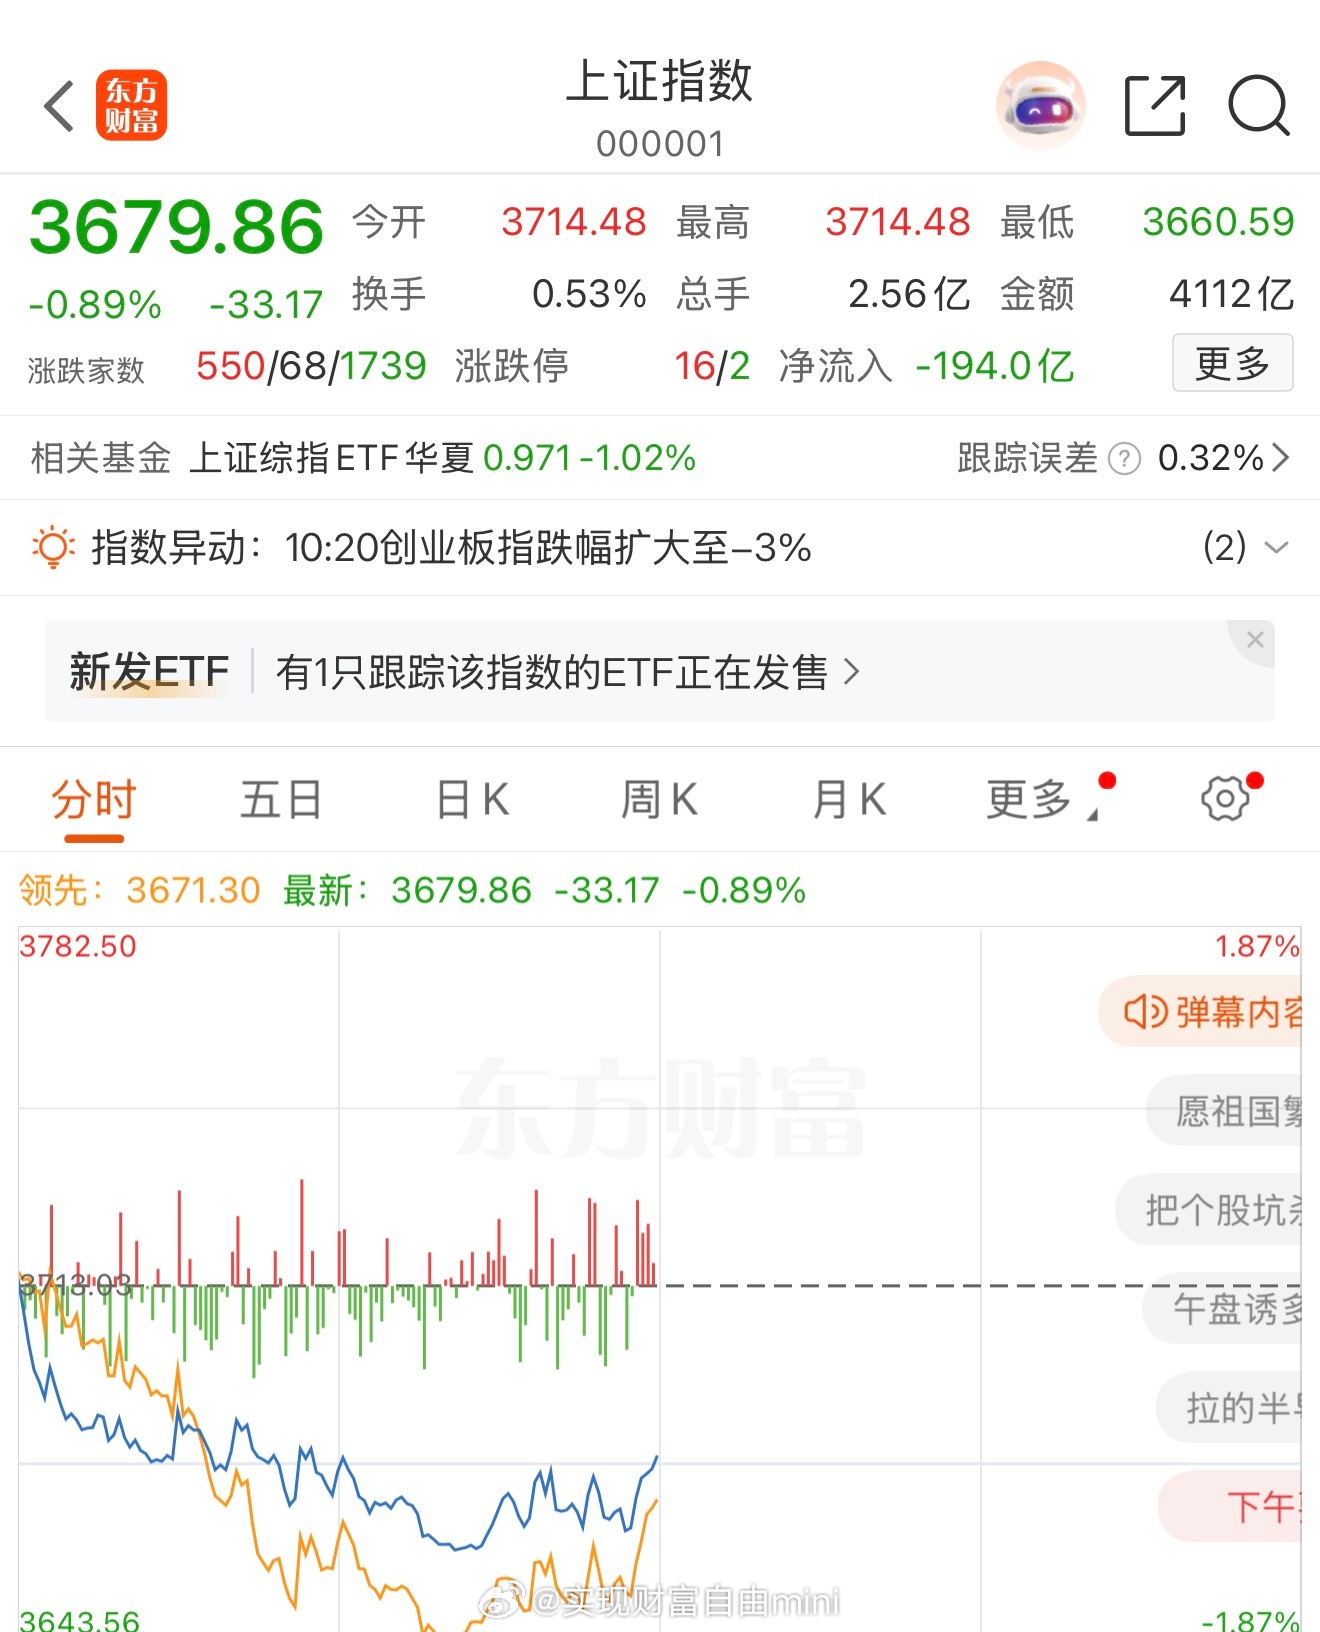
Task: Tap the 涨跌停 16/2 value
Action: pyautogui.click(x=712, y=367)
